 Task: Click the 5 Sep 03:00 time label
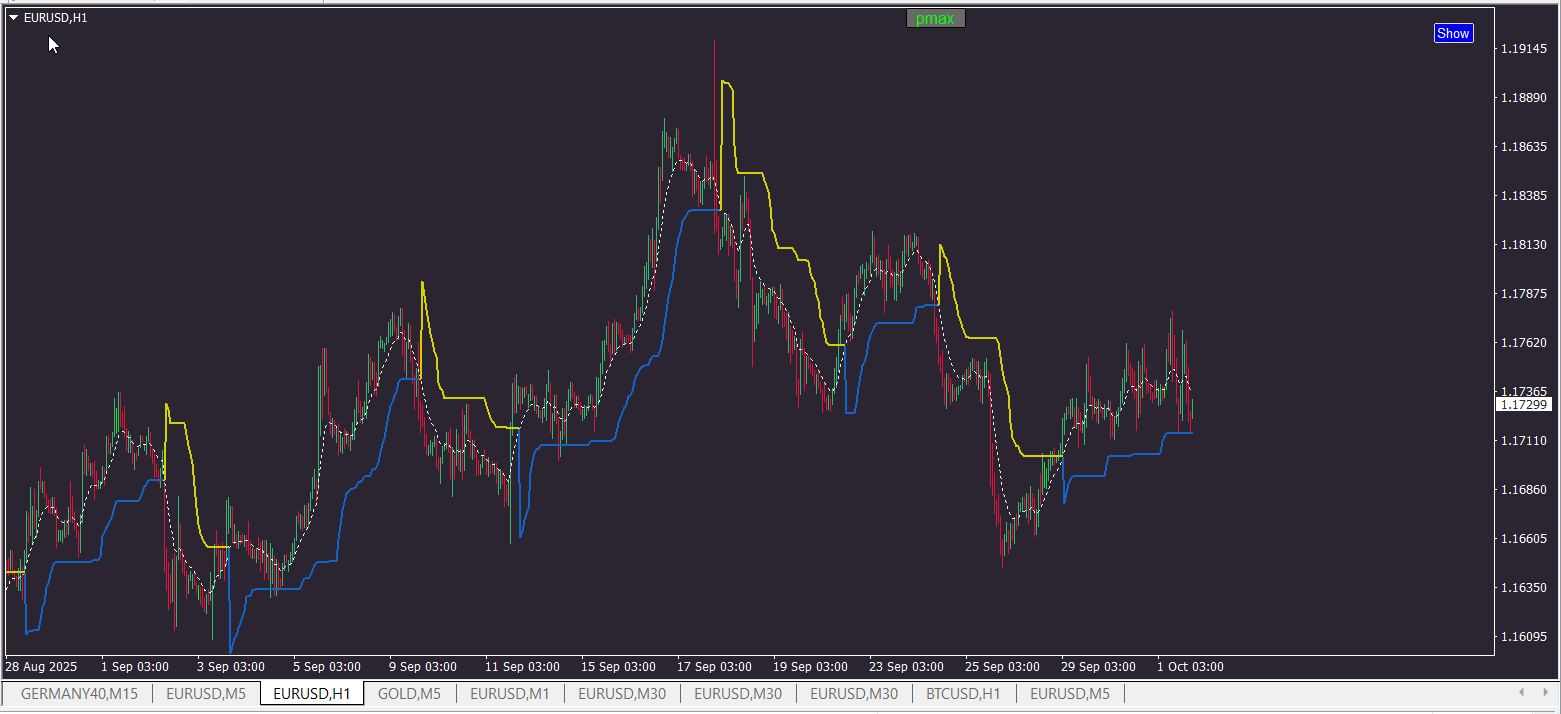(x=327, y=667)
